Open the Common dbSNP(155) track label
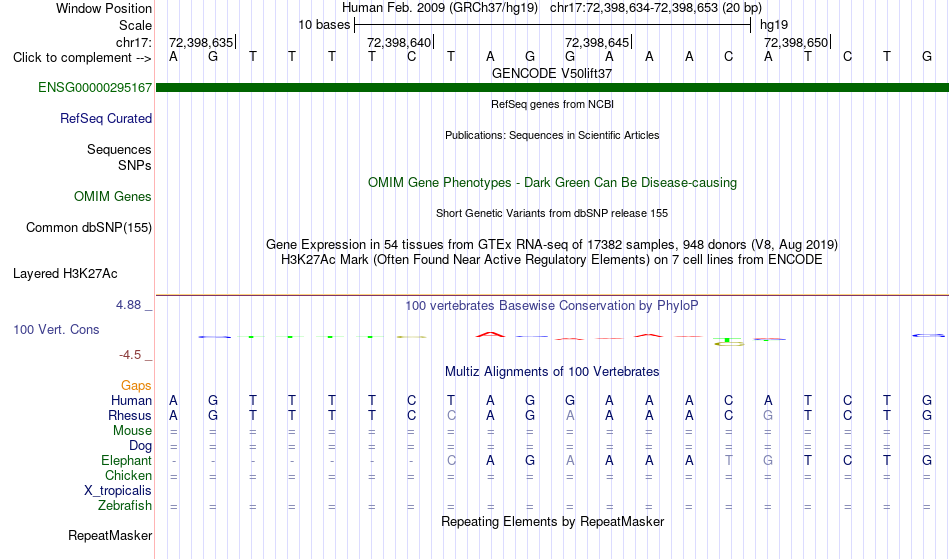The image size is (950, 559). point(88,227)
